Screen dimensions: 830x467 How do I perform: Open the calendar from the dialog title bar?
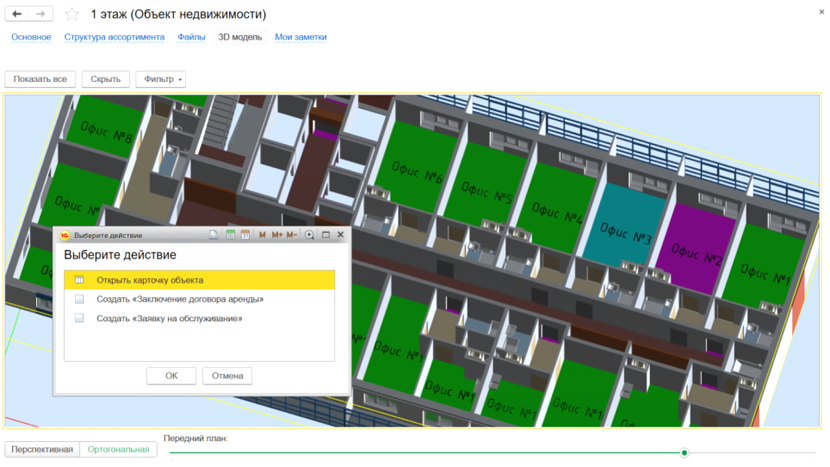[245, 235]
